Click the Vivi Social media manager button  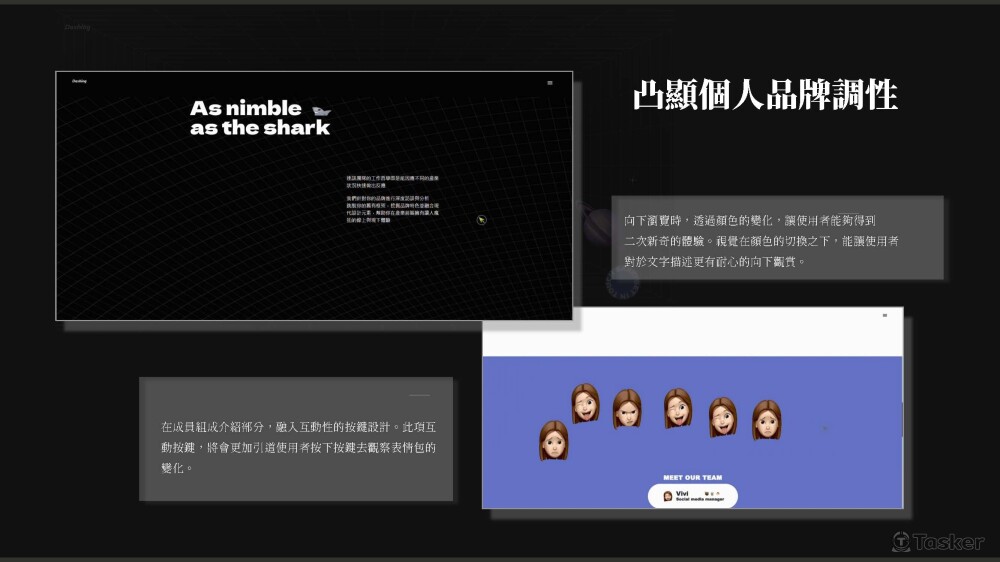click(693, 496)
